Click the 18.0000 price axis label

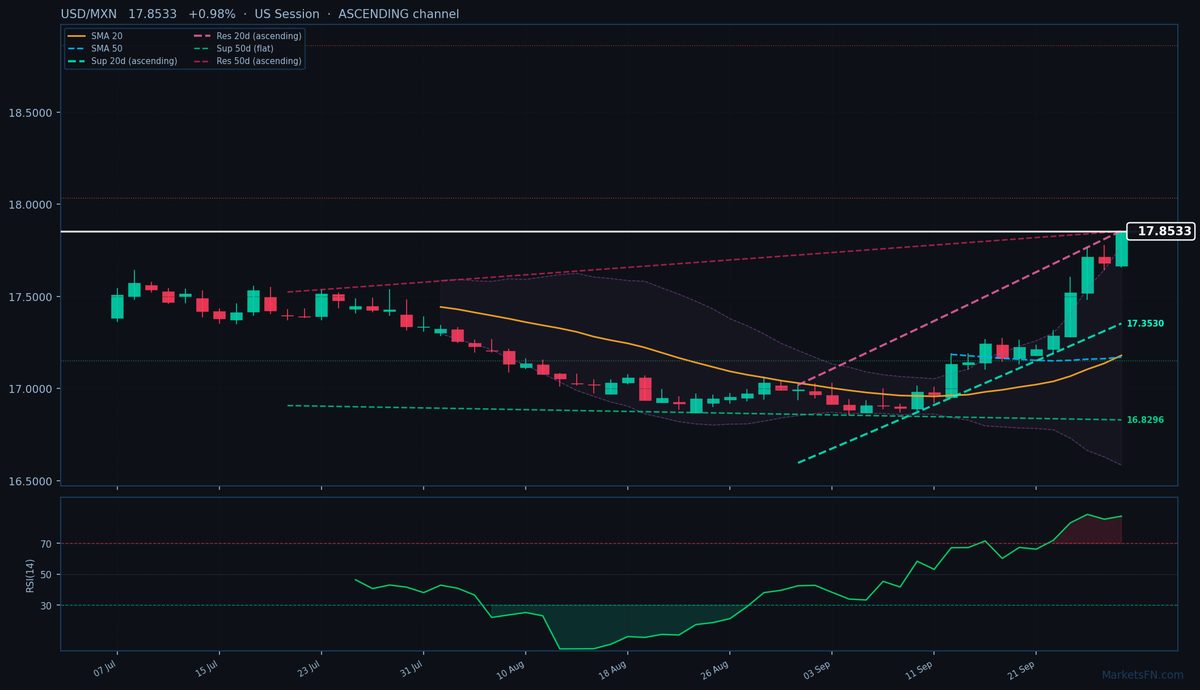(x=30, y=205)
